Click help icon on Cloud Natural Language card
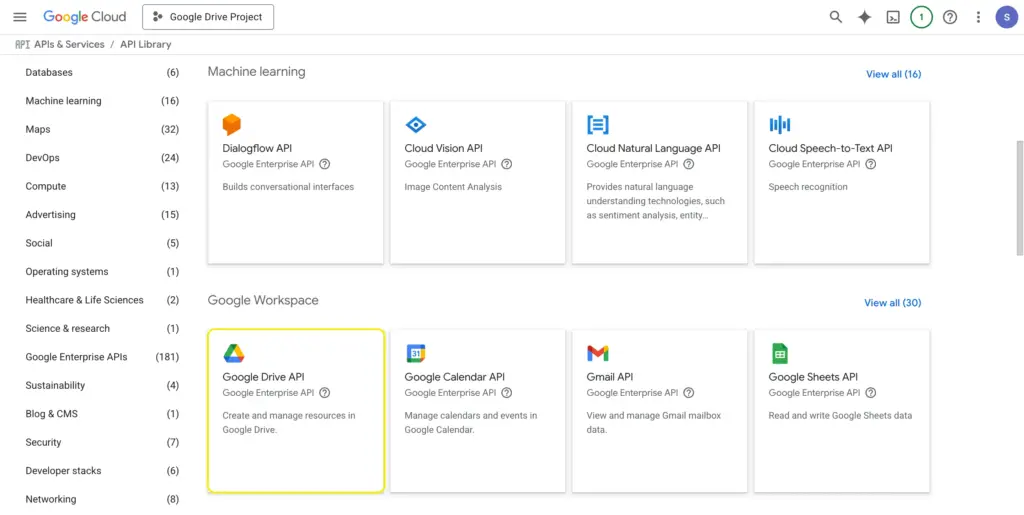 (688, 164)
